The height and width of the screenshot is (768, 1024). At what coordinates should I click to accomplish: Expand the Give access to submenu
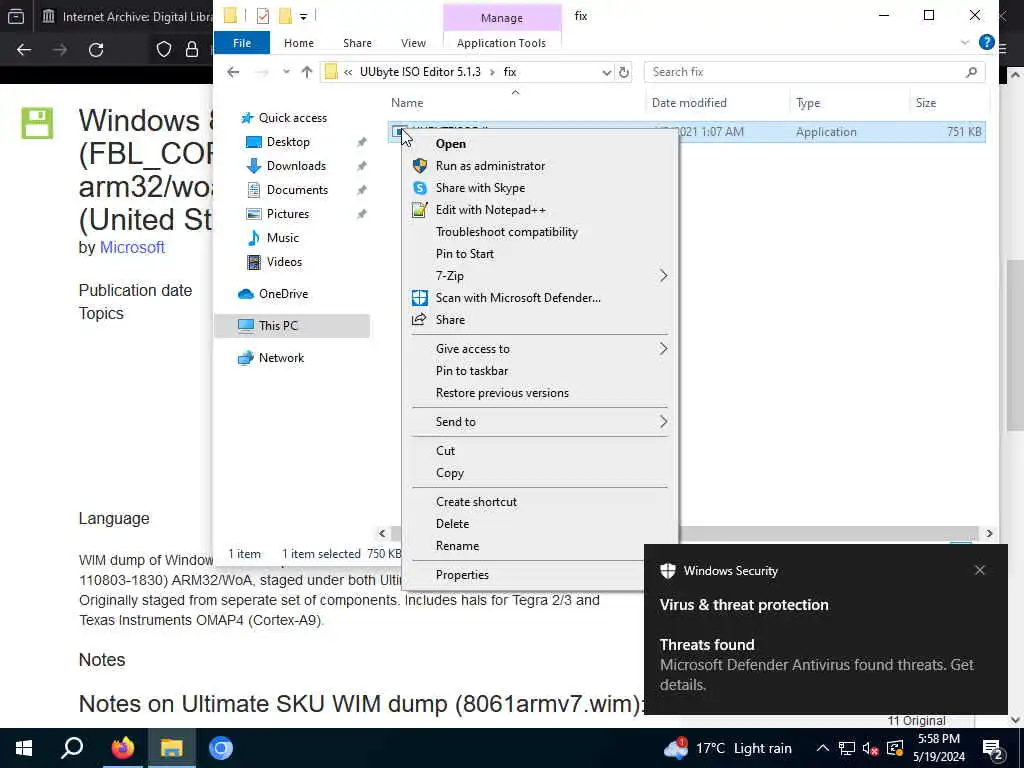(539, 349)
